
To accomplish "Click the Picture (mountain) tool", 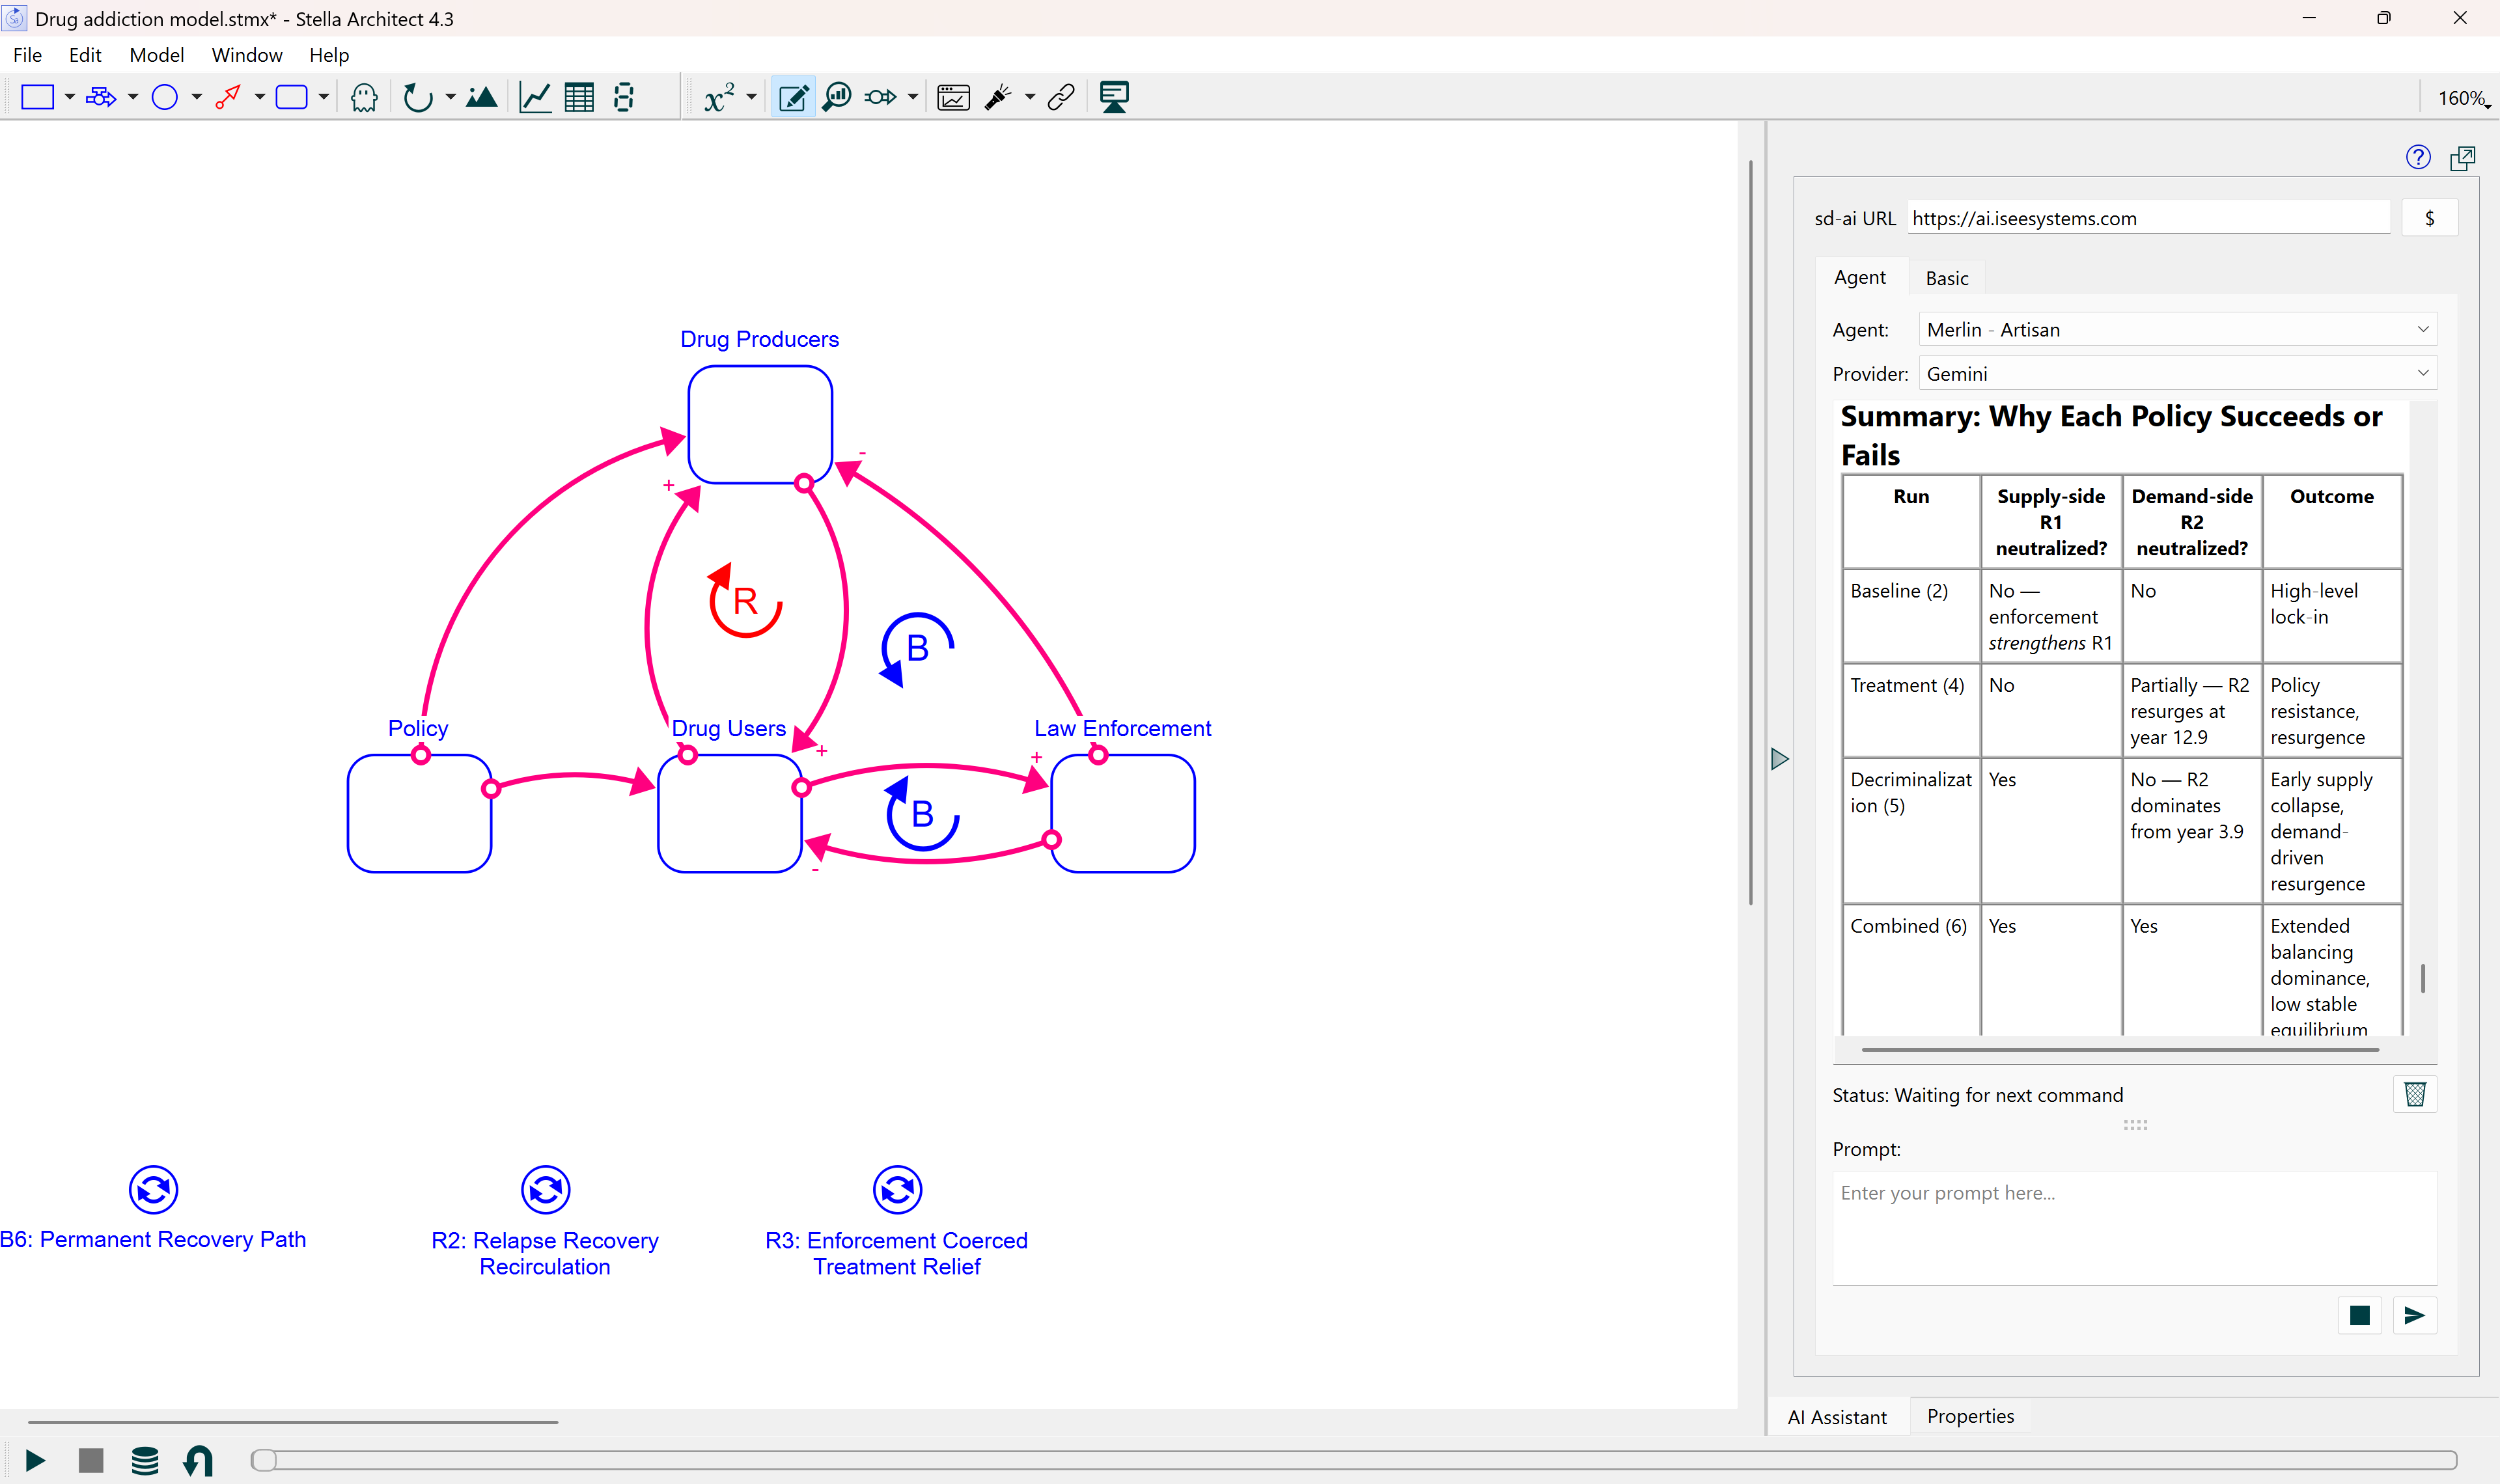I will [x=482, y=97].
